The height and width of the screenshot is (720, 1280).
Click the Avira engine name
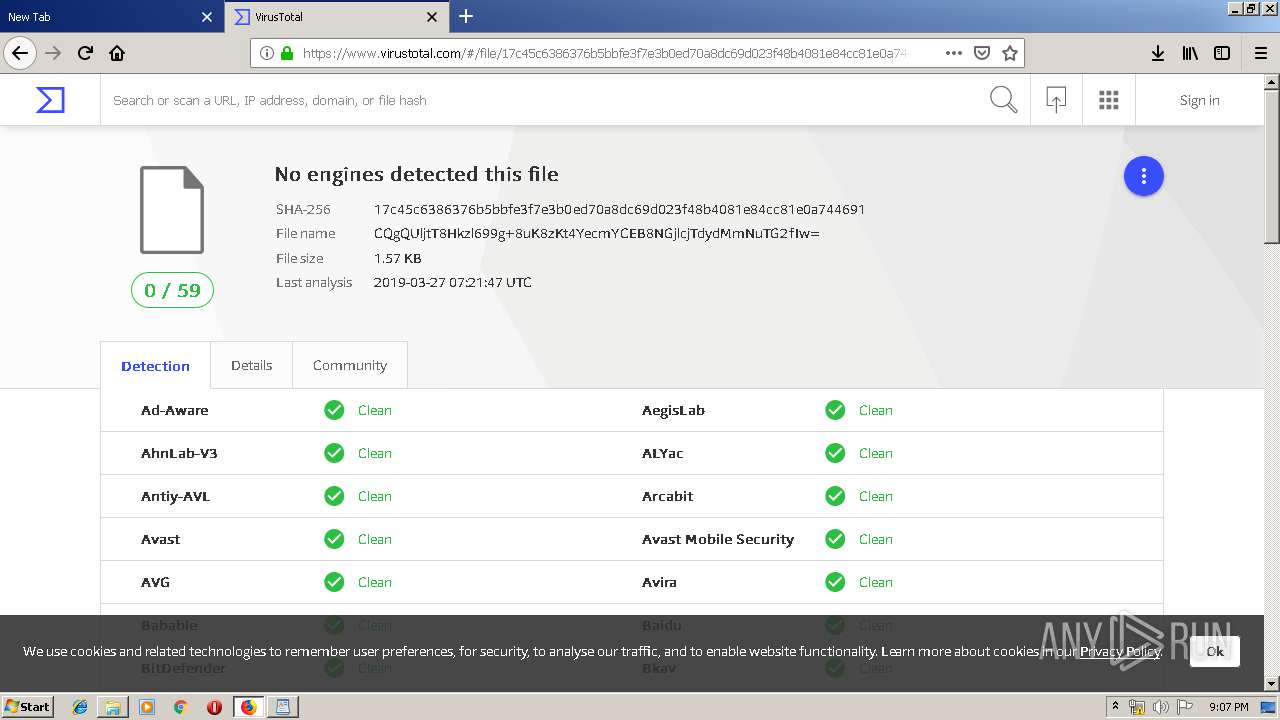click(x=659, y=582)
